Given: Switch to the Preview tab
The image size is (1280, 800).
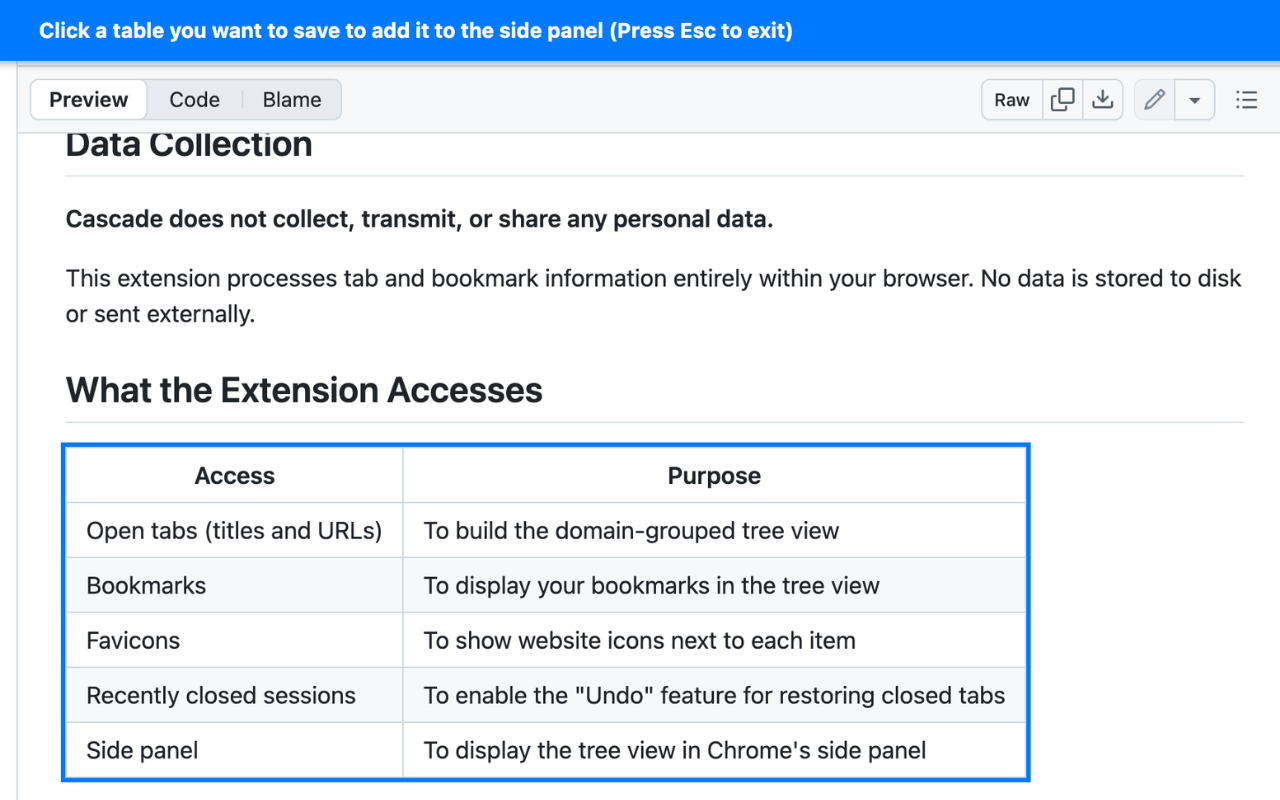Looking at the screenshot, I should (89, 100).
